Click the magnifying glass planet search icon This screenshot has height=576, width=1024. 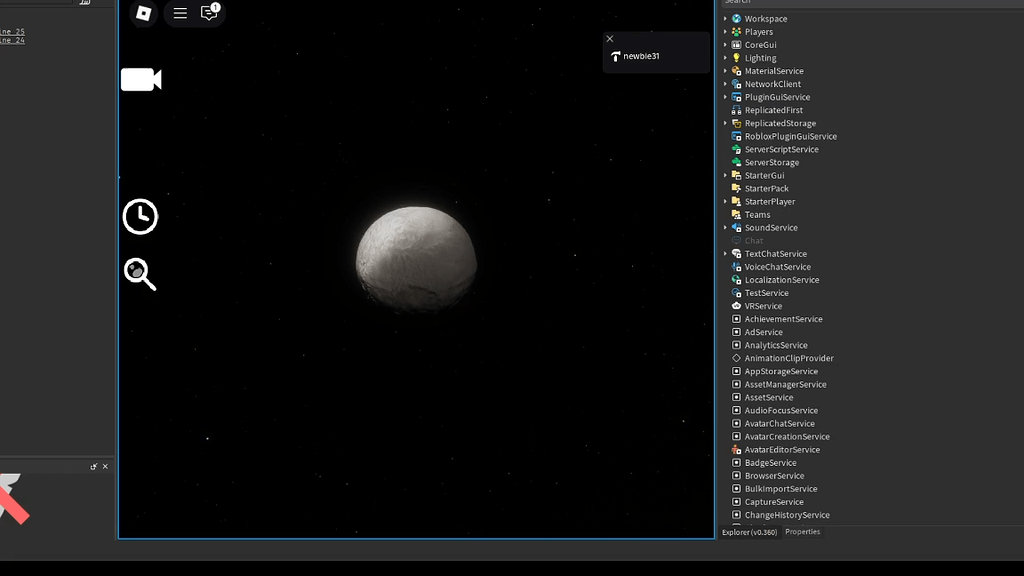pos(140,274)
